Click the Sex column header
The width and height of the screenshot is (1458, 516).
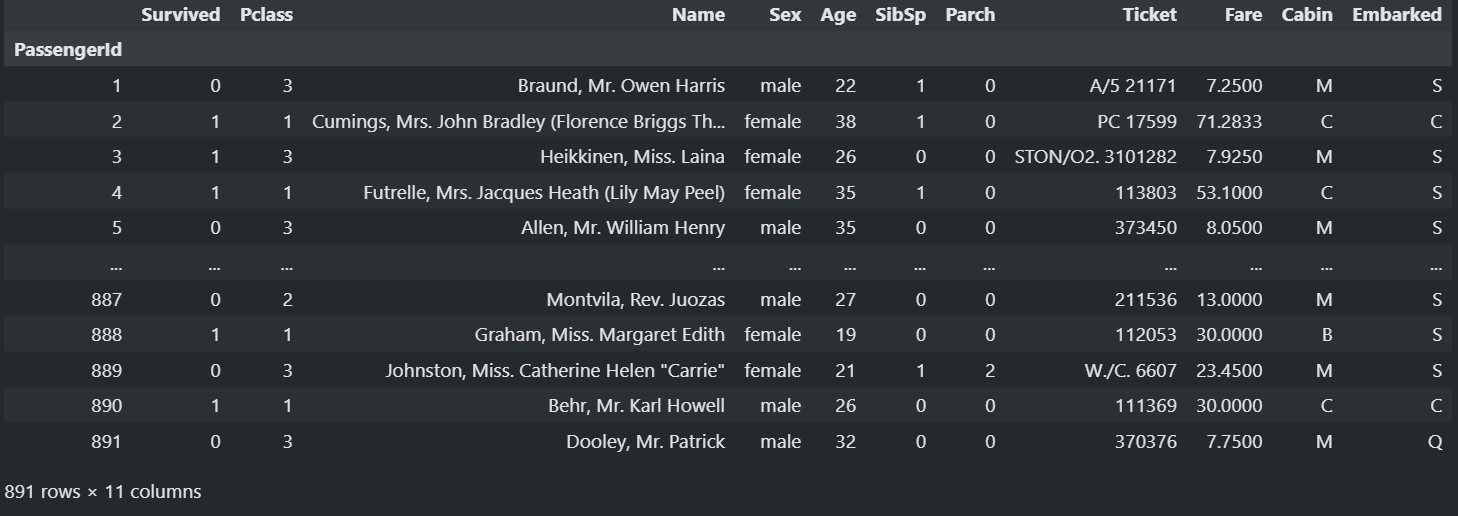[785, 15]
